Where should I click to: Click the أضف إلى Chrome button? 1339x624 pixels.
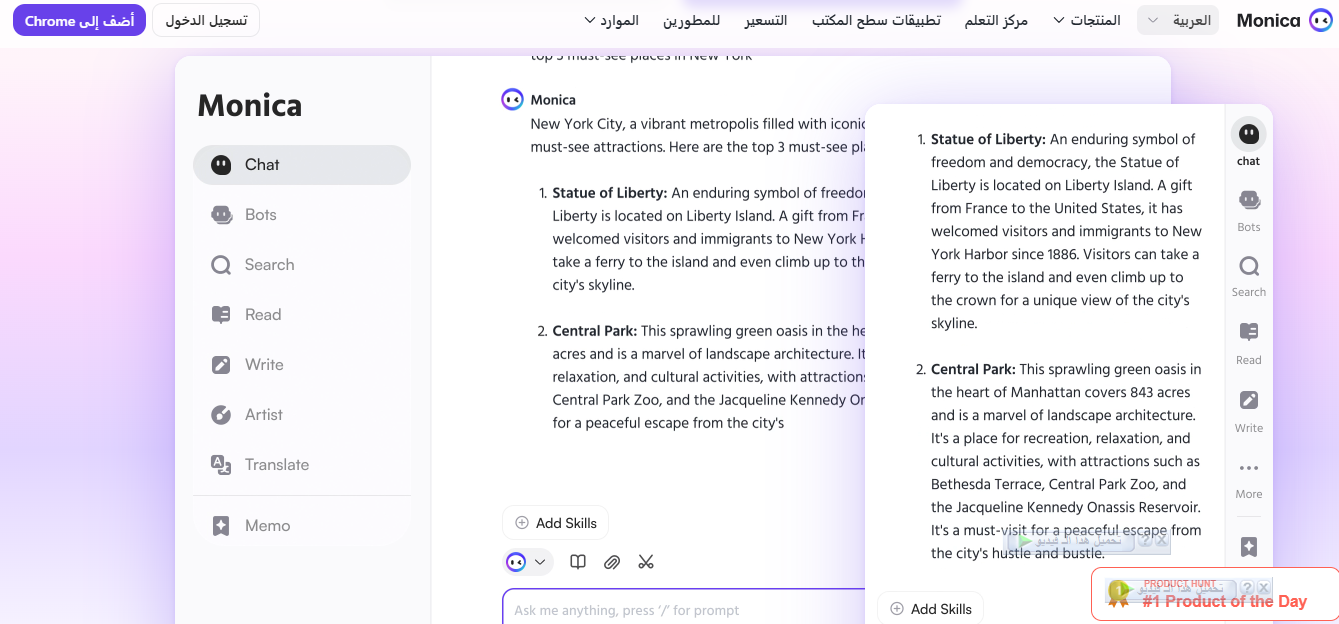[79, 20]
